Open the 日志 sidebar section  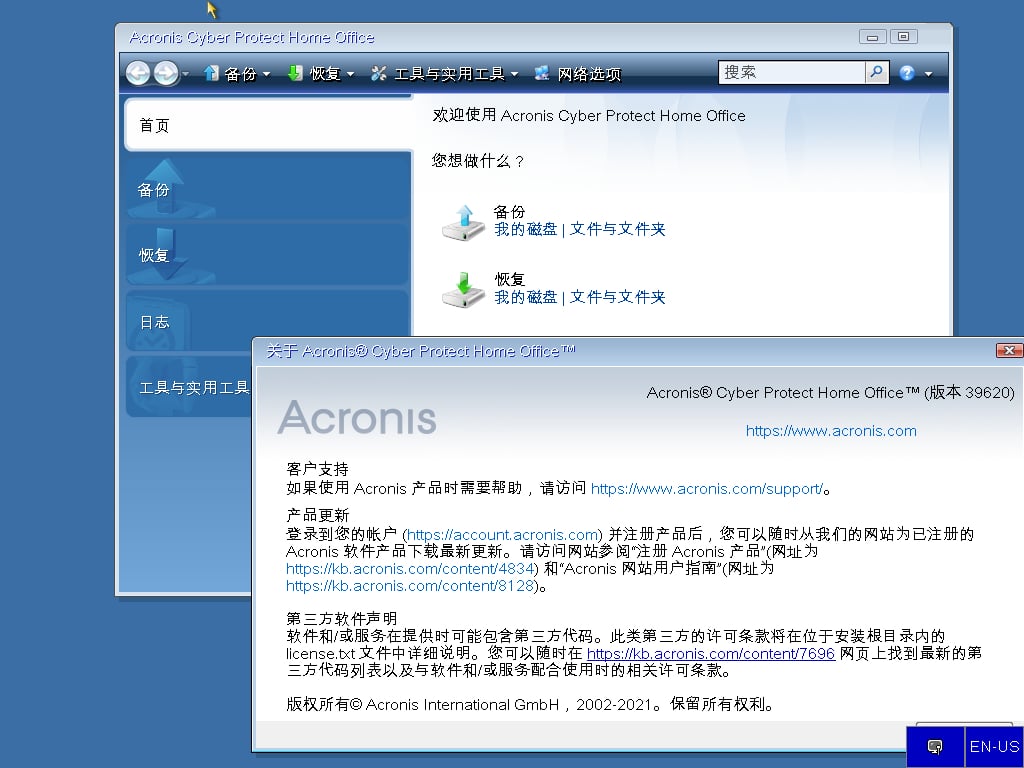pos(155,322)
